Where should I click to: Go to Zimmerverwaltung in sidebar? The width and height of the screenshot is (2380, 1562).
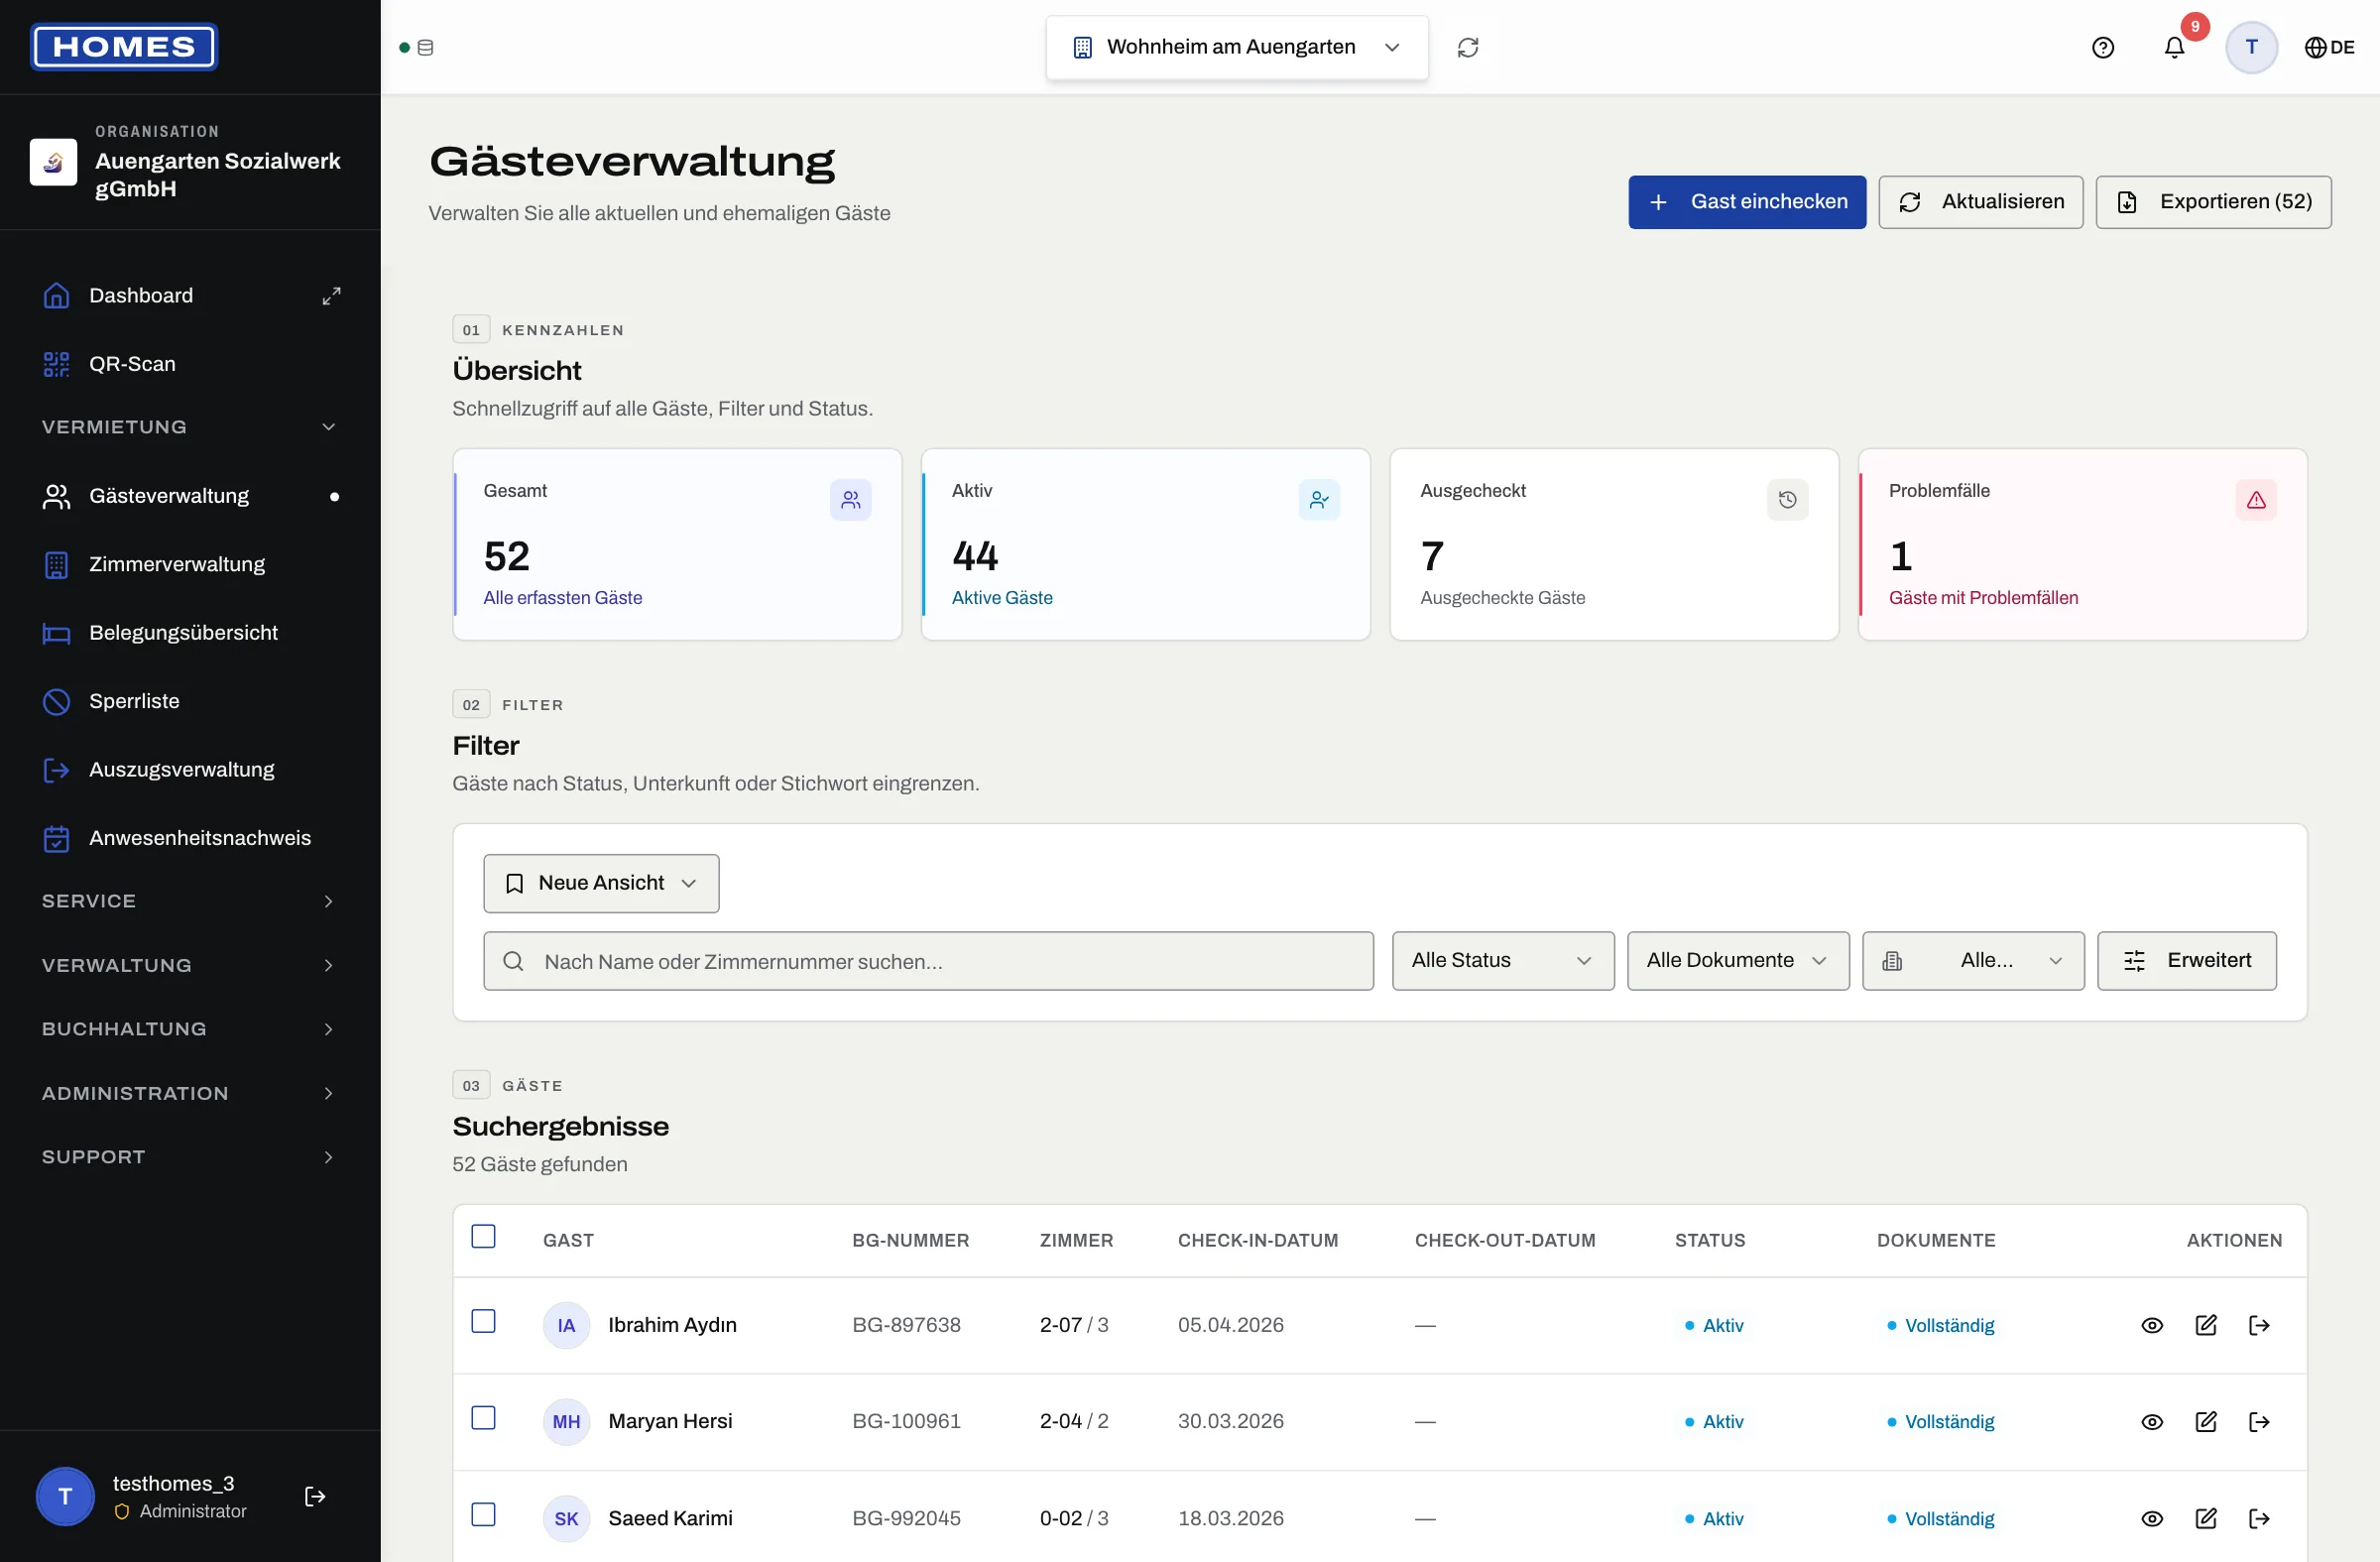tap(190, 565)
